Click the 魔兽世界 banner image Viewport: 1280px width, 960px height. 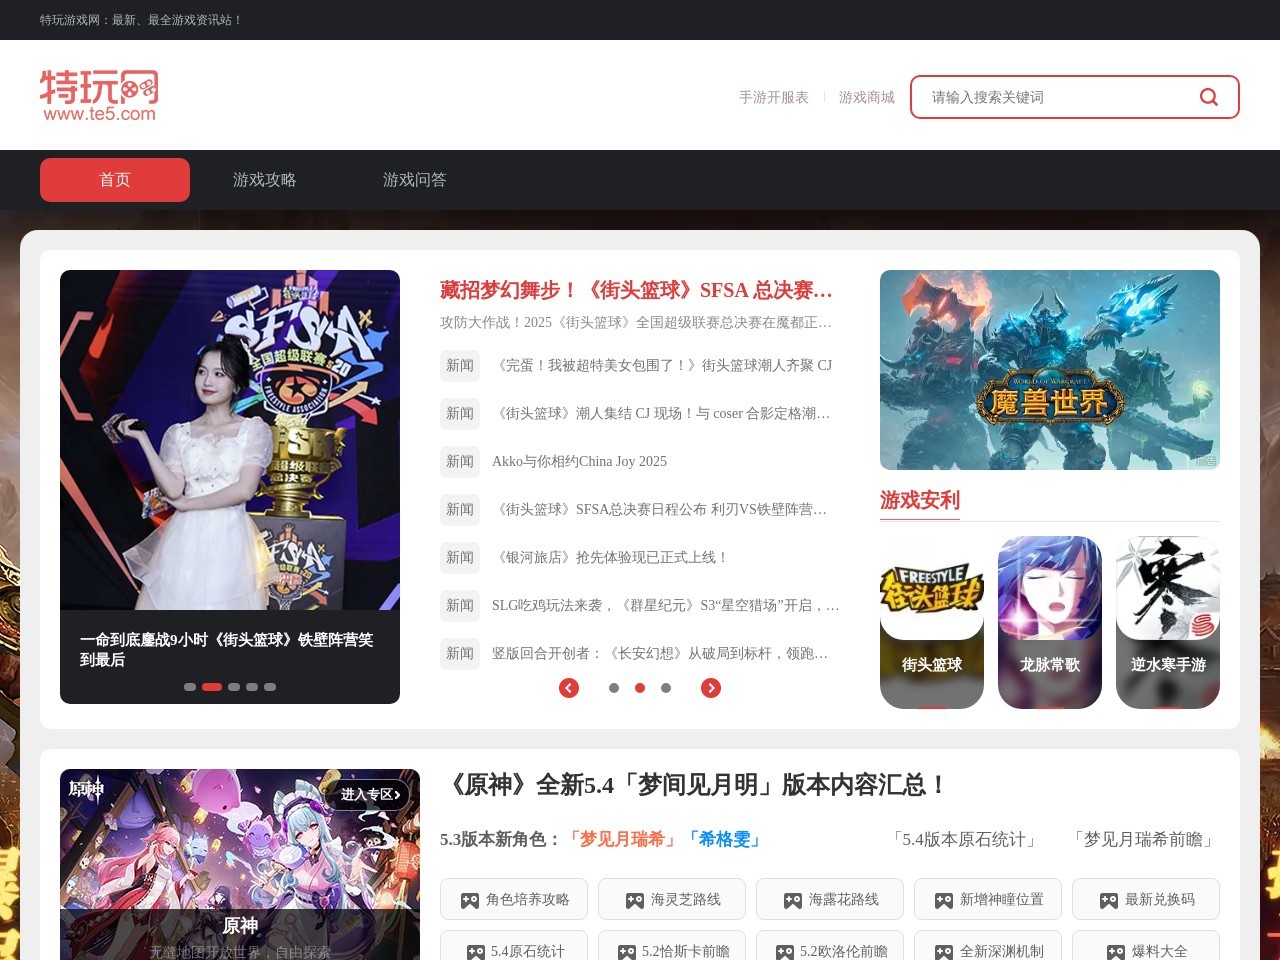pyautogui.click(x=1050, y=370)
